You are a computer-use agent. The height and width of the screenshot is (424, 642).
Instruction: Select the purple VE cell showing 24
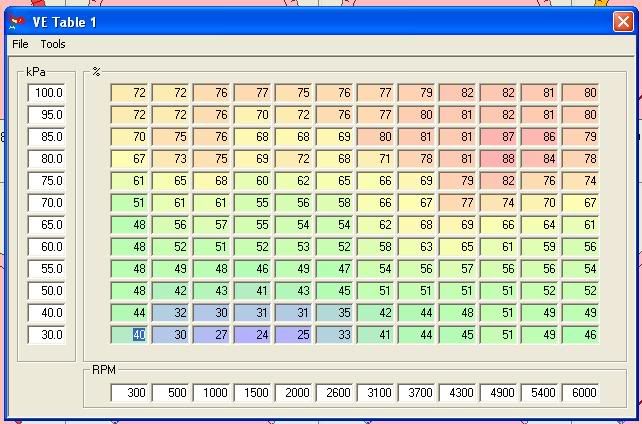click(253, 335)
